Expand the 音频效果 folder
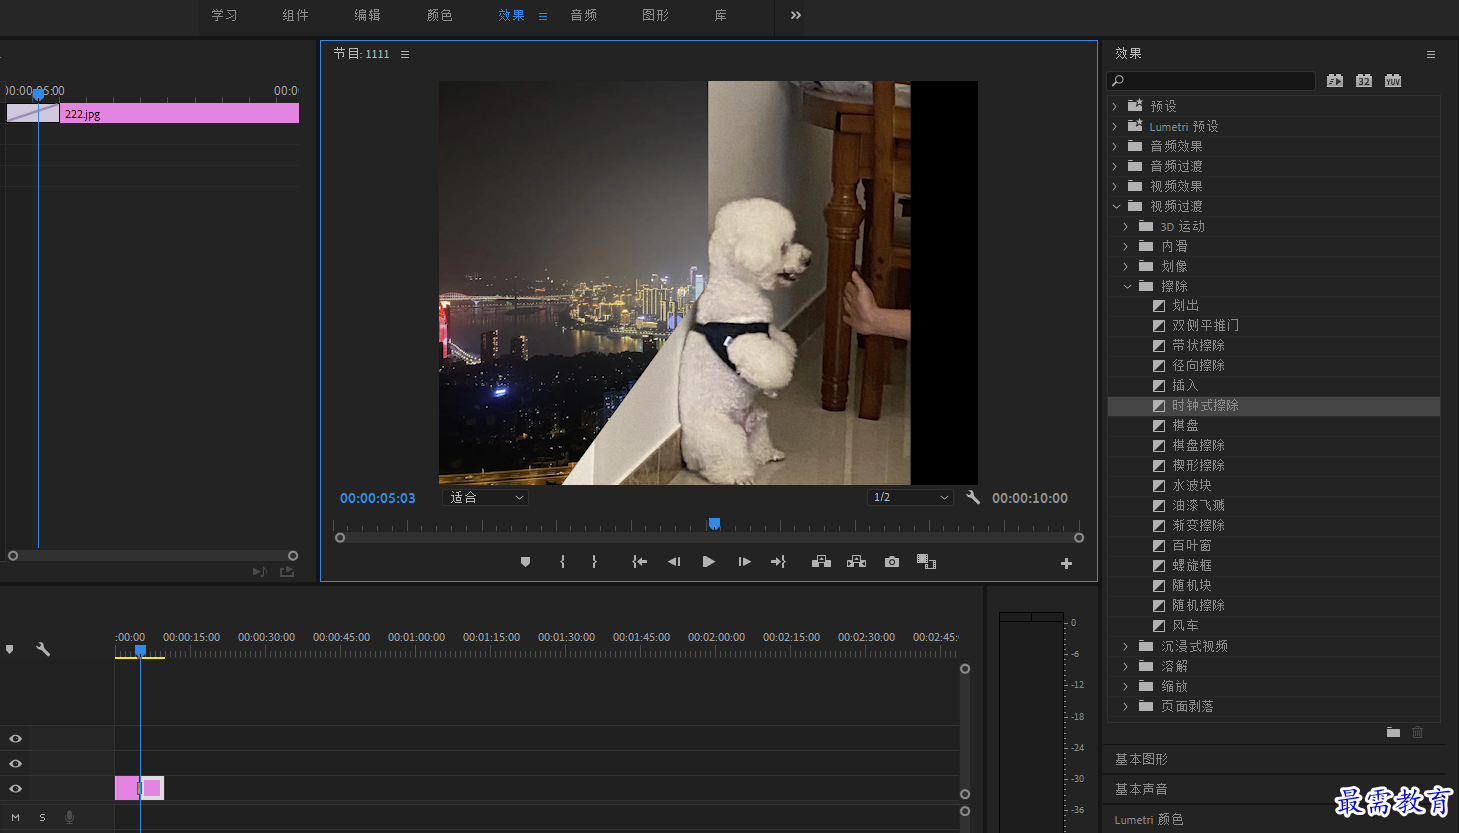Screen dimensions: 1459x833 [1115, 146]
